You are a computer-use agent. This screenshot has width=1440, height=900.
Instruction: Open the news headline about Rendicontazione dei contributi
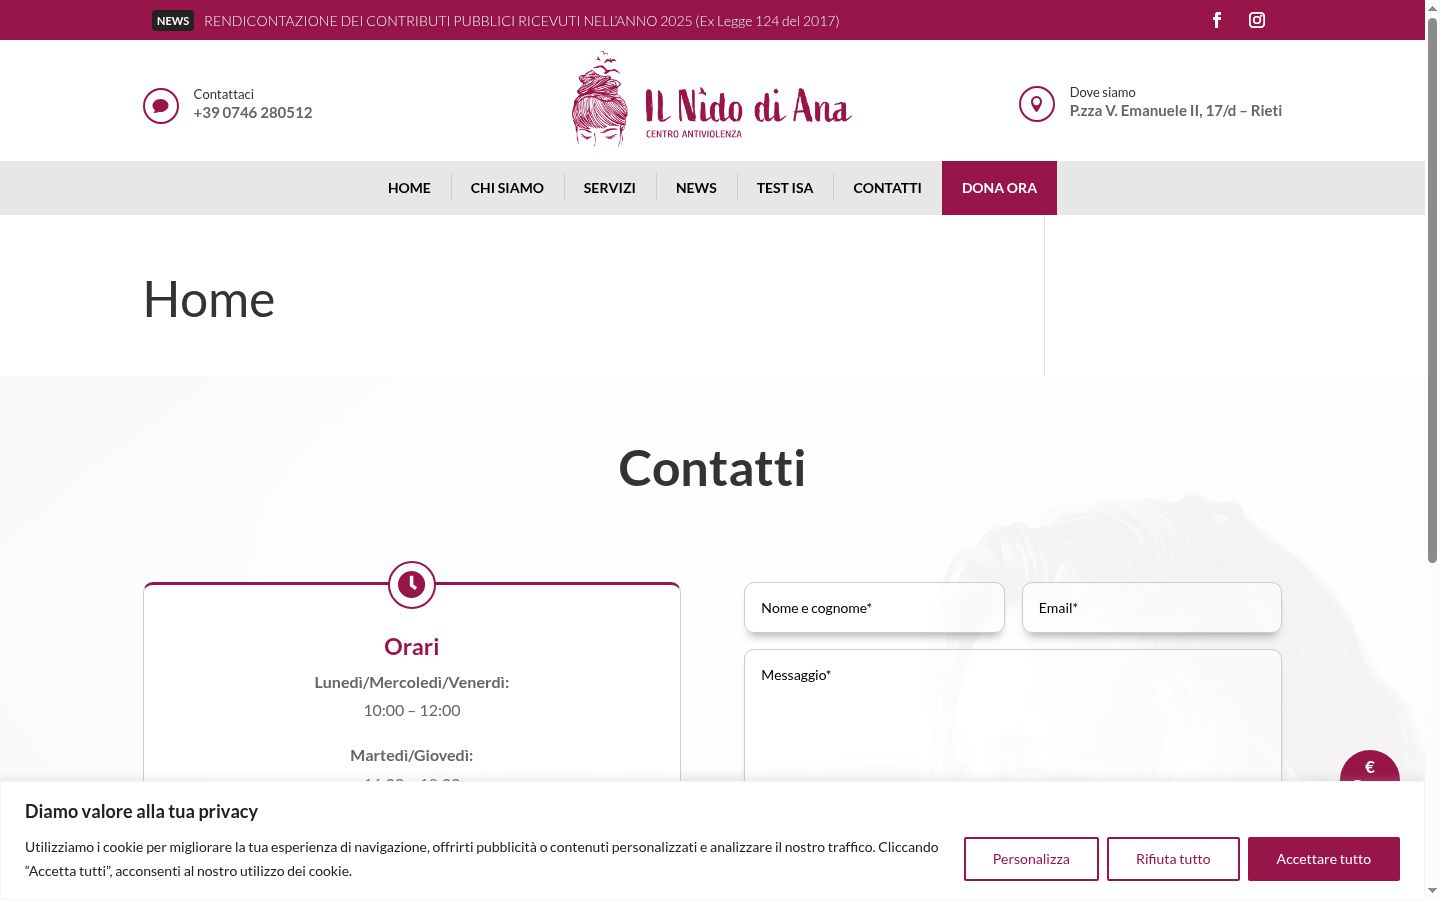tap(522, 21)
